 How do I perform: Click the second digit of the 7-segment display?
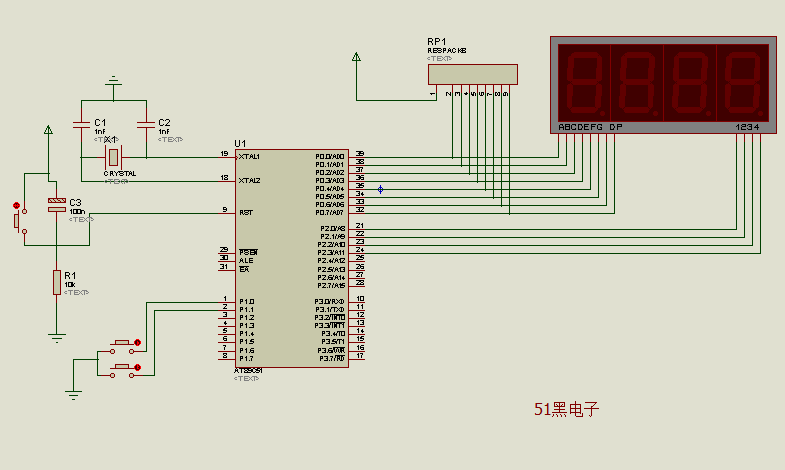(x=637, y=83)
